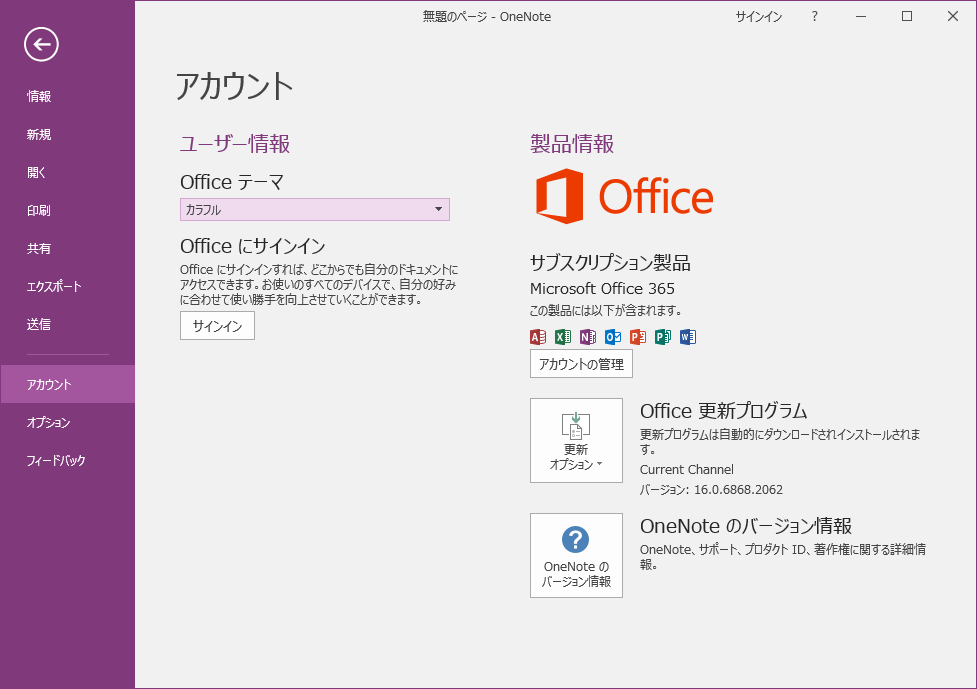Click the OneNote のバージョン情報 button
The height and width of the screenshot is (689, 977).
coord(576,555)
